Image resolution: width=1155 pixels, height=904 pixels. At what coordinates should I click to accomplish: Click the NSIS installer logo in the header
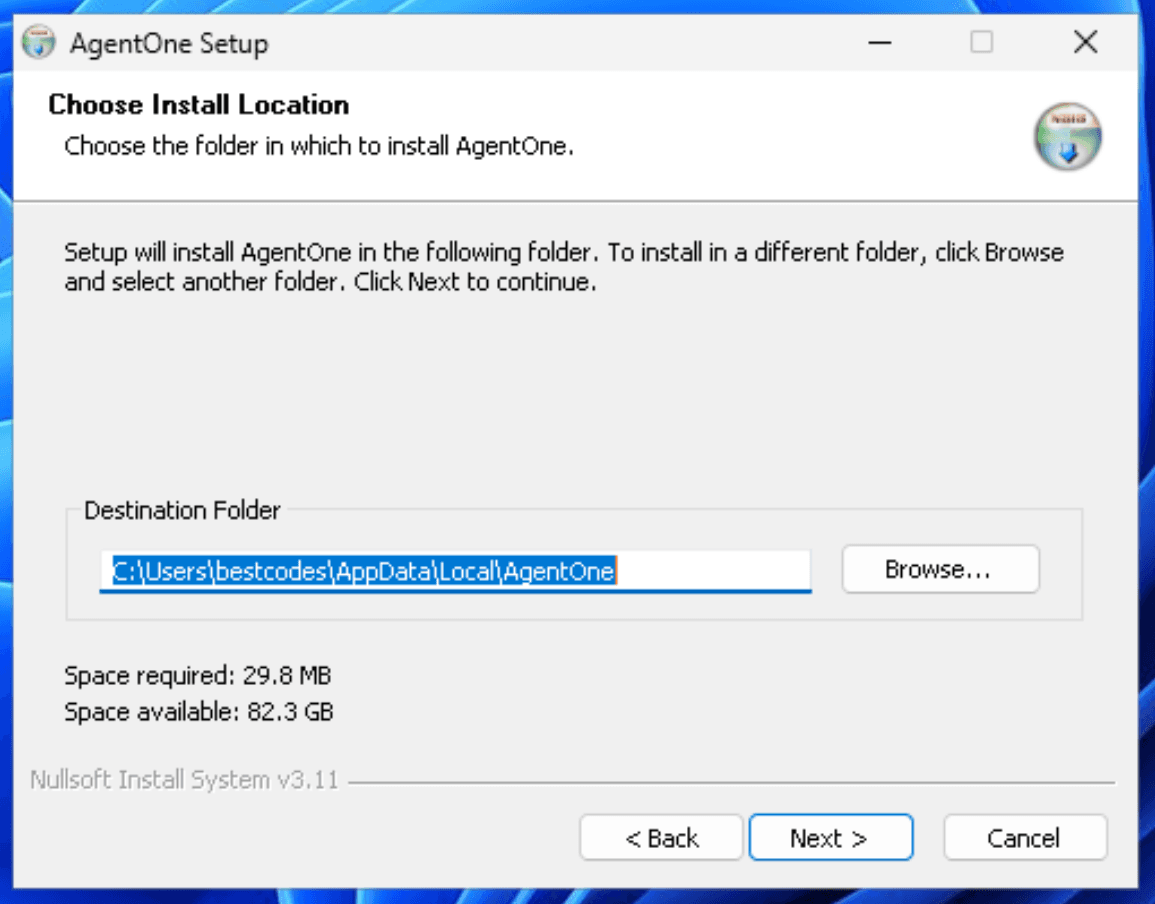click(1066, 137)
